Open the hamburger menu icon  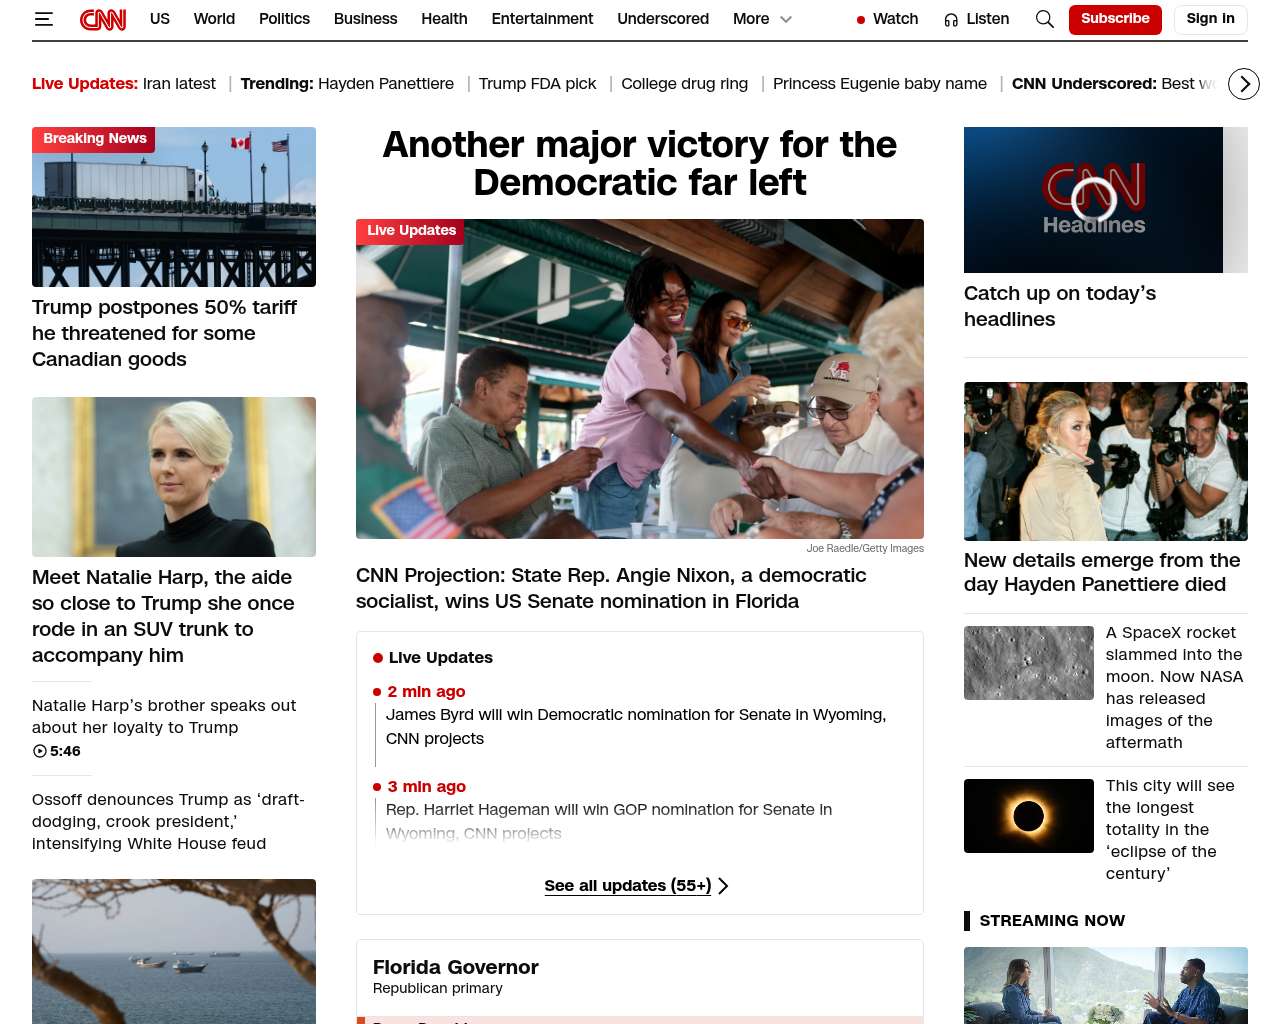pos(43,19)
